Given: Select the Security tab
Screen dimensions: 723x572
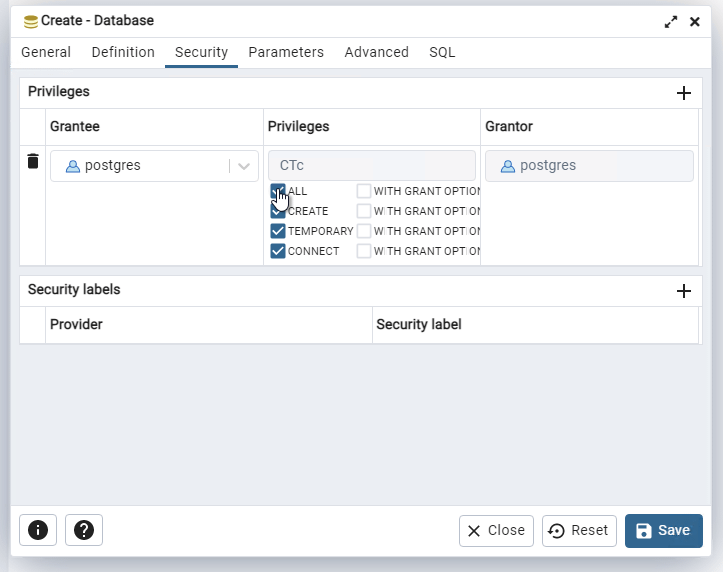Looking at the screenshot, I should click(x=201, y=52).
